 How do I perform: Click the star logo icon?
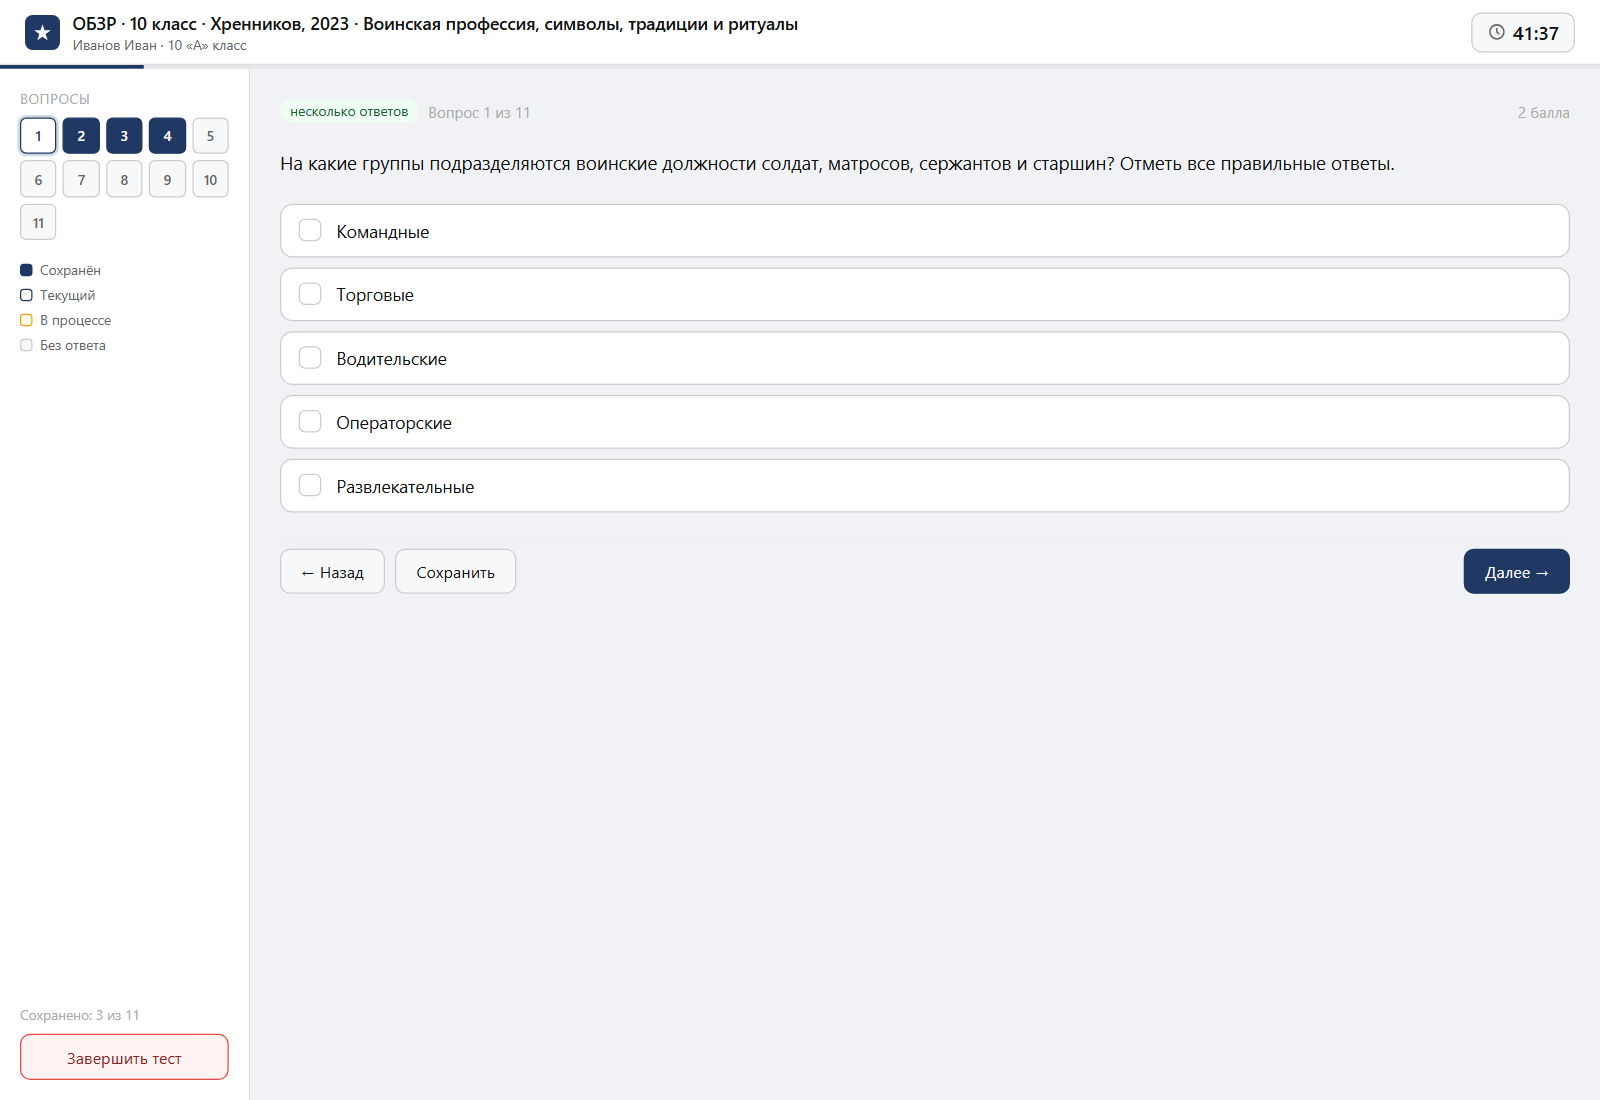42,33
